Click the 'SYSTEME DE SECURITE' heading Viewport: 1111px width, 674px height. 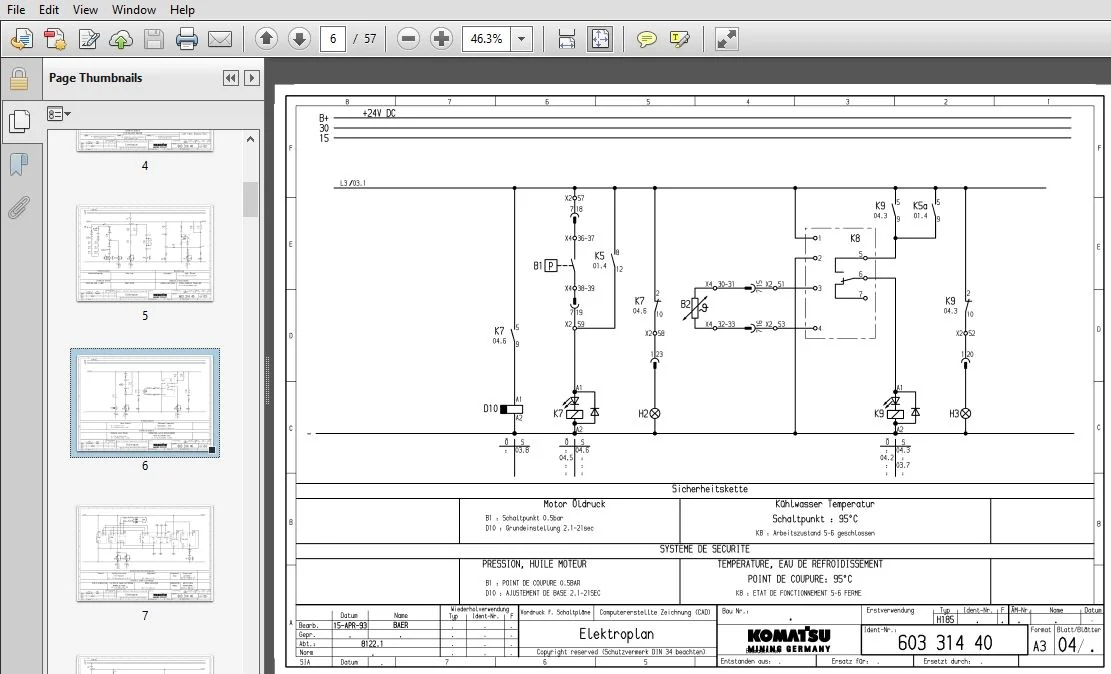point(704,549)
